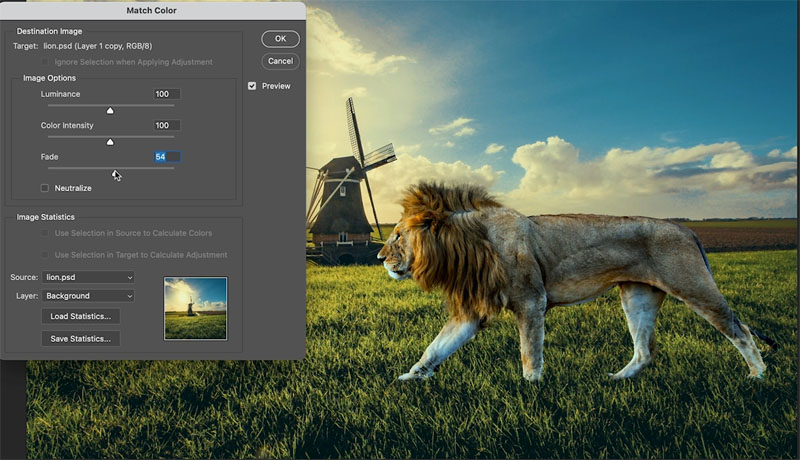Click the Match Color title bar text

click(x=152, y=10)
